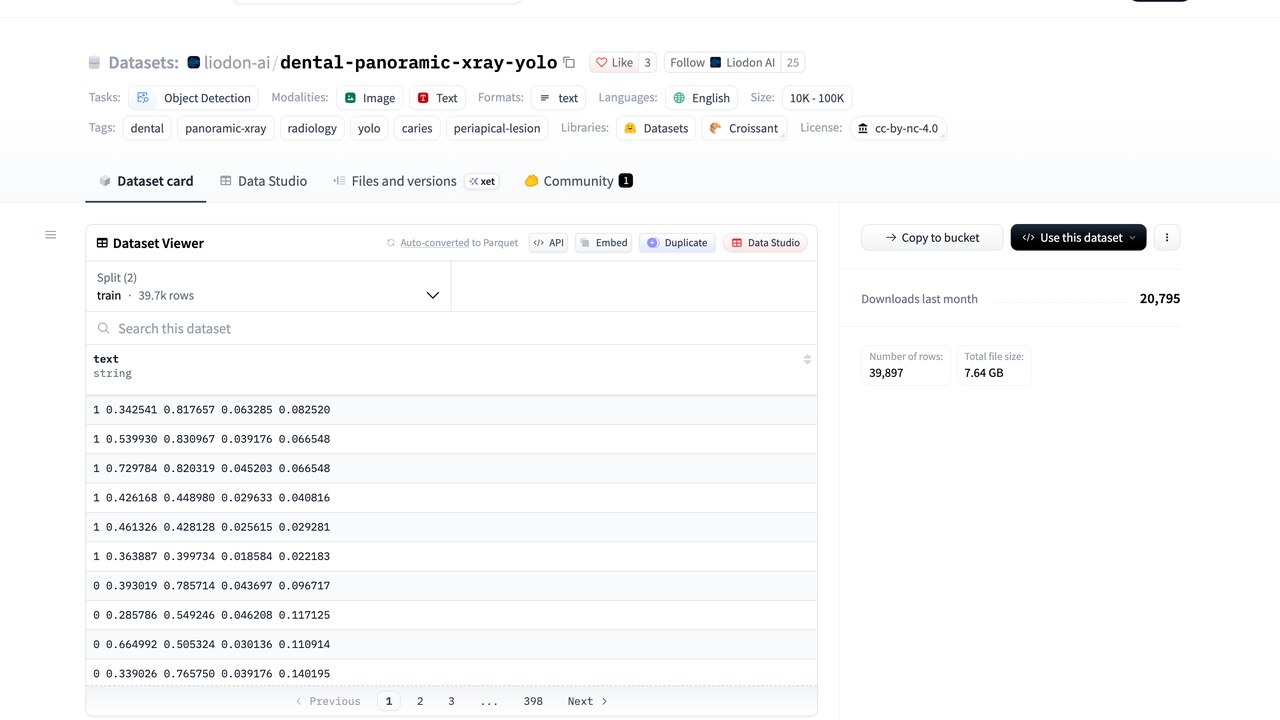Click the Search this dataset field

tap(451, 328)
